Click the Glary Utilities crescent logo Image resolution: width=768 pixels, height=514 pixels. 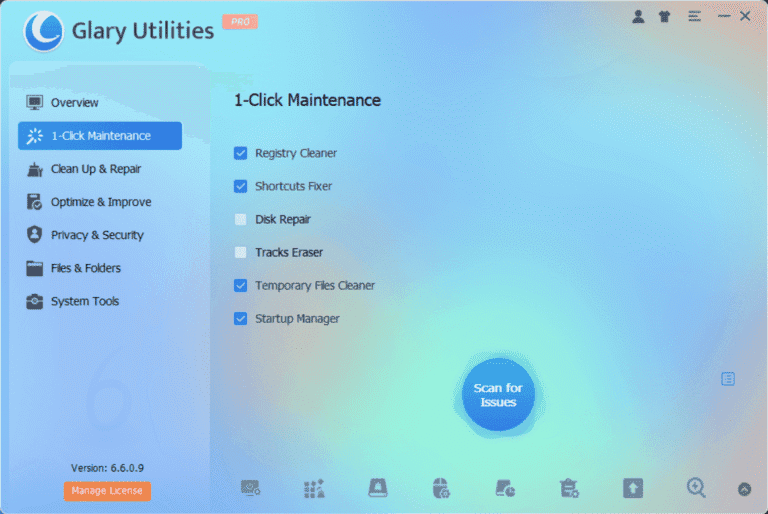44,31
